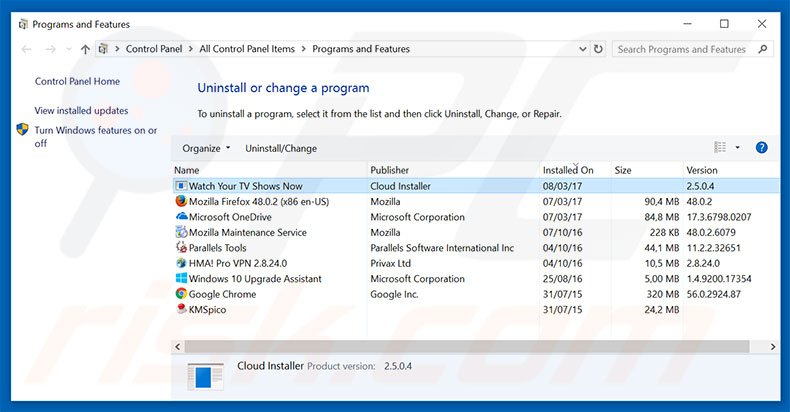Open the Help question mark icon
The image size is (790, 412).
[x=761, y=148]
